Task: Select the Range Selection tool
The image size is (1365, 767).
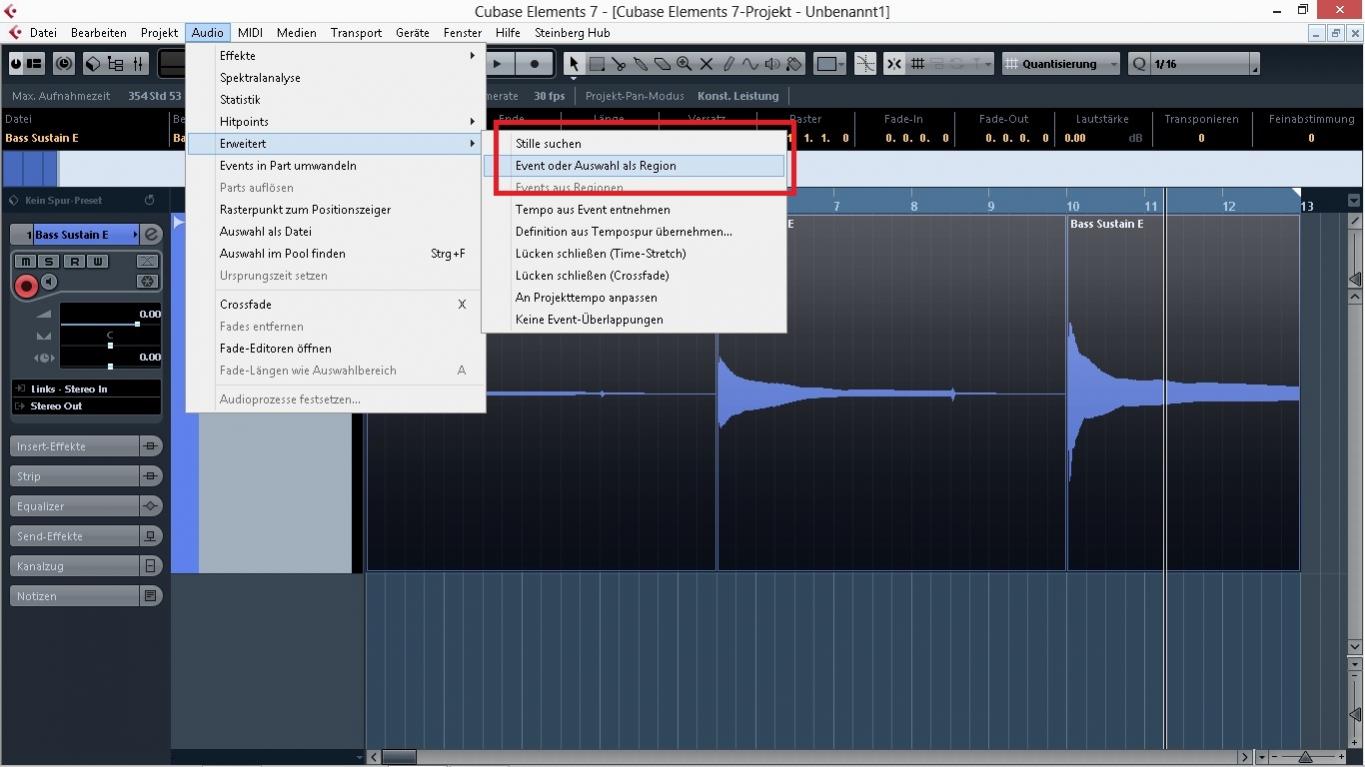Action: coord(596,64)
